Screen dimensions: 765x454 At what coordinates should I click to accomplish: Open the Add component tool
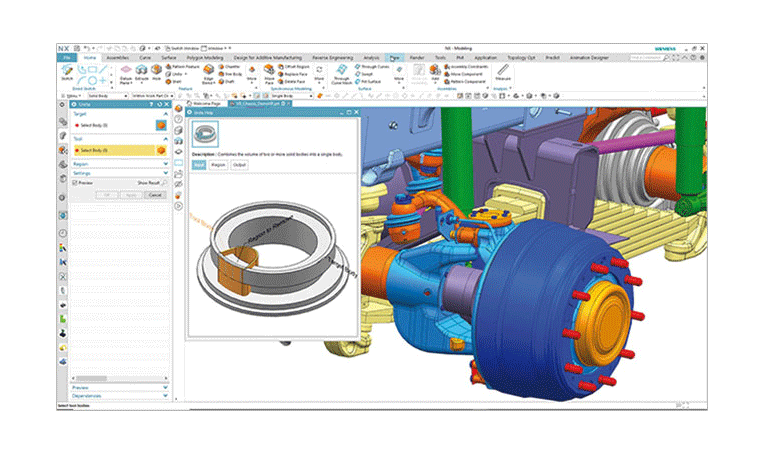click(435, 73)
